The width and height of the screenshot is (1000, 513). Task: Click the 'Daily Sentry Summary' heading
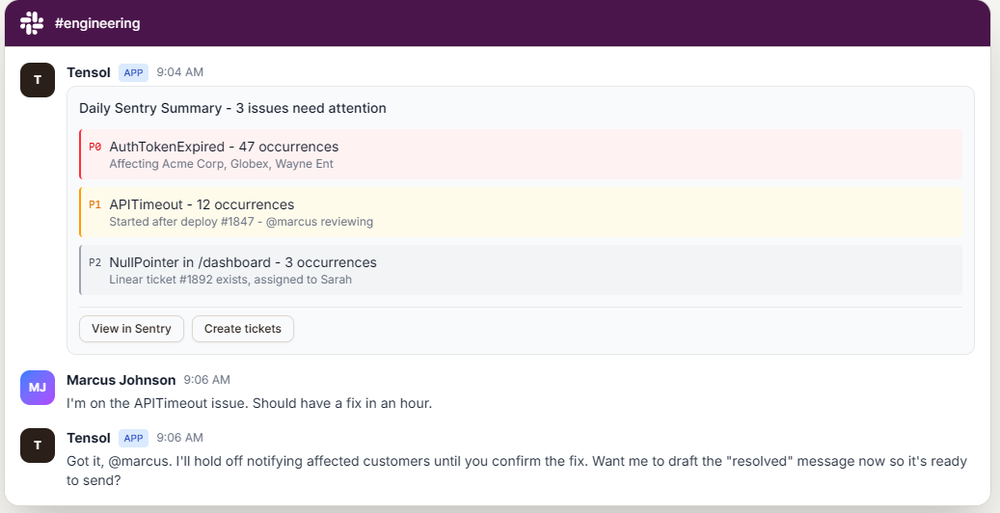(x=233, y=108)
